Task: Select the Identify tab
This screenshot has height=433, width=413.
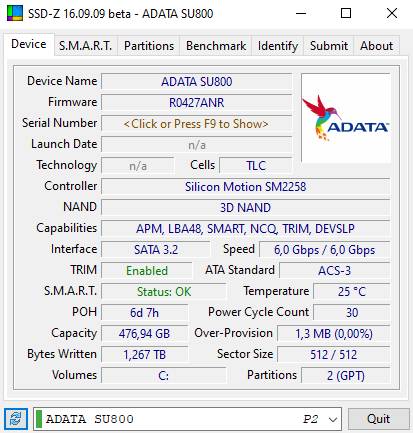Action: point(278,46)
